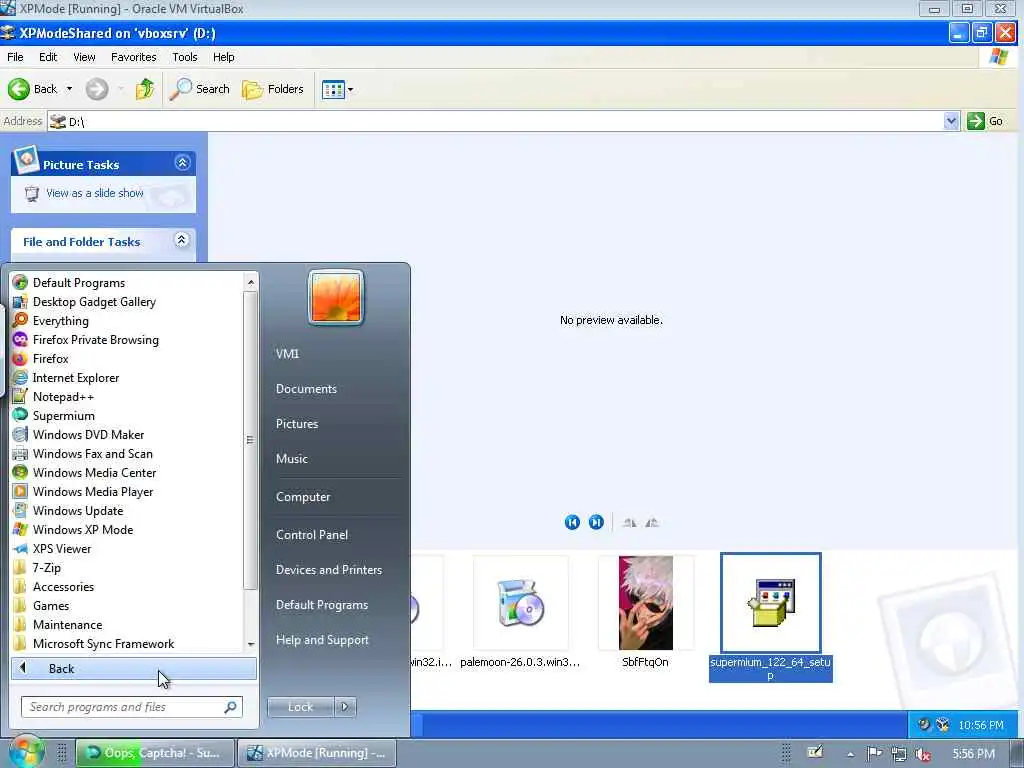Click the muted volume tray icon
1024x768 pixels.
(x=922, y=754)
